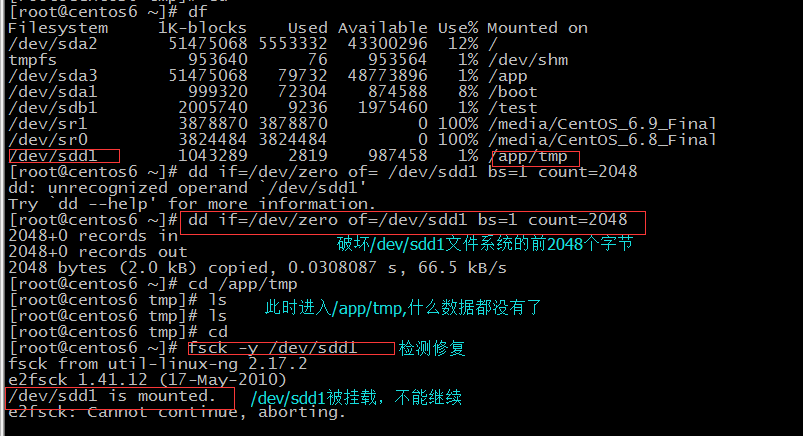This screenshot has height=436, width=803.
Task: Click the tmpfs filesystem row
Action: (288, 60)
